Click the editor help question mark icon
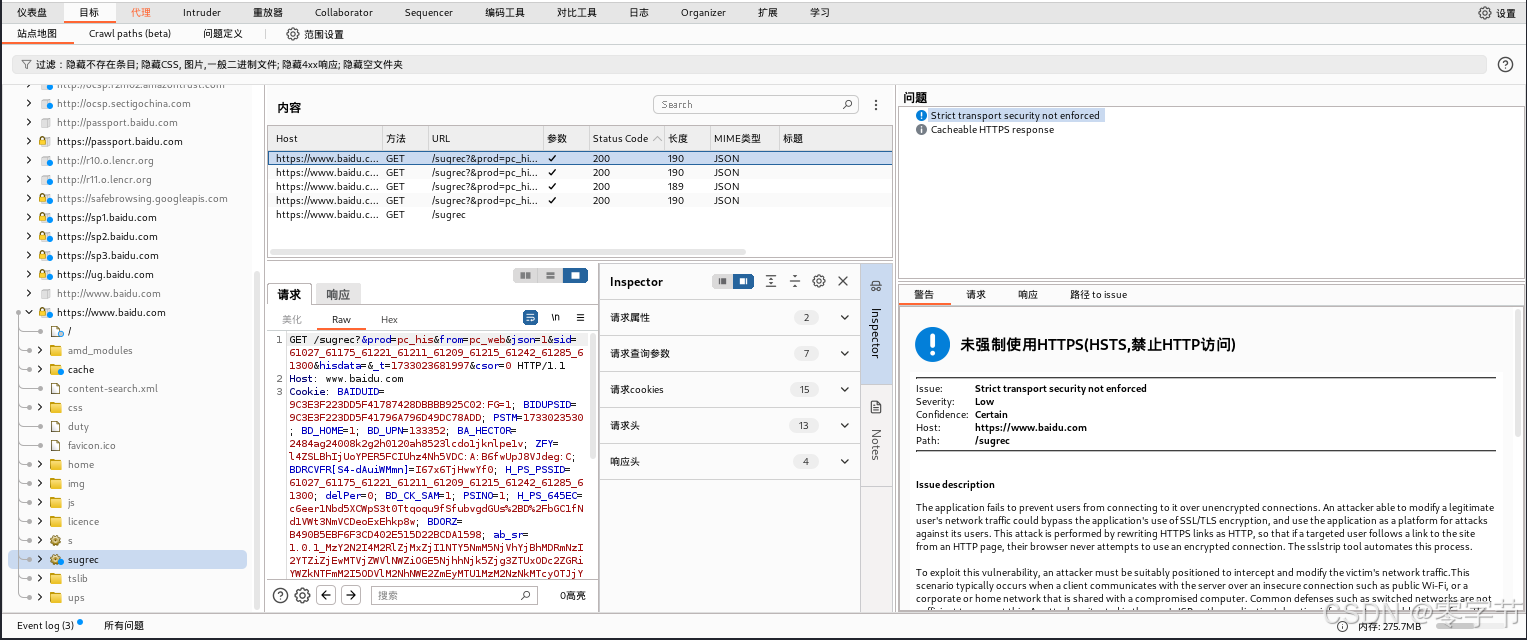Screen dimensions: 1527x640 tap(281, 595)
